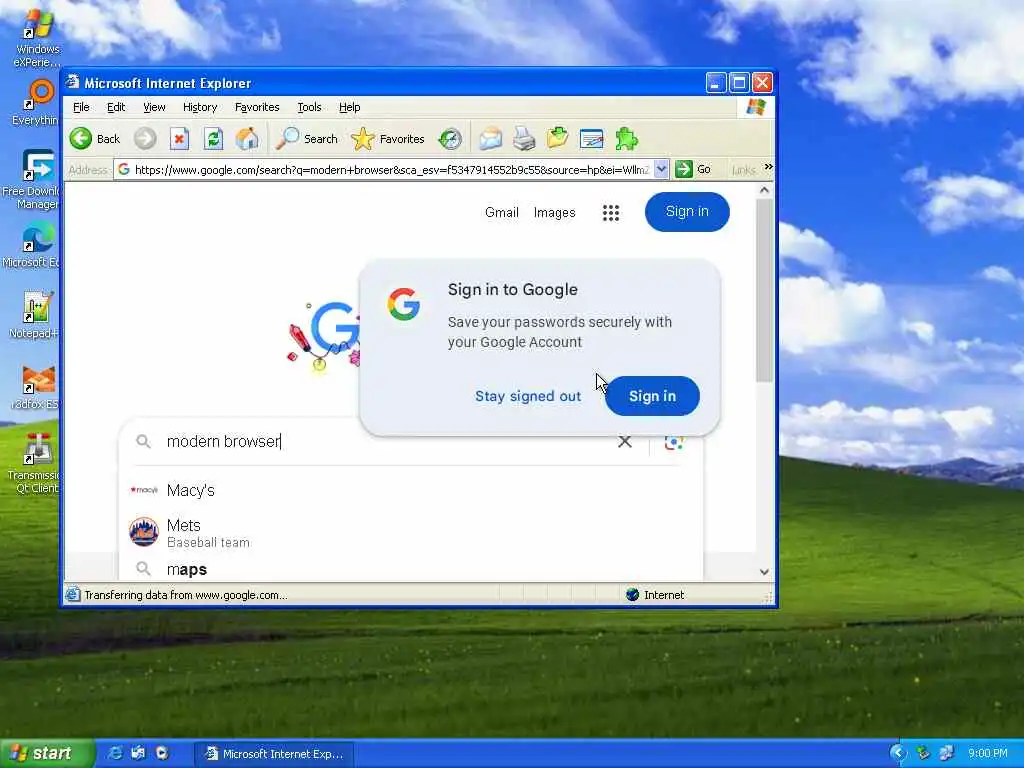Click the page scrollbar up arrow
This screenshot has width=1024, height=768.
point(765,190)
